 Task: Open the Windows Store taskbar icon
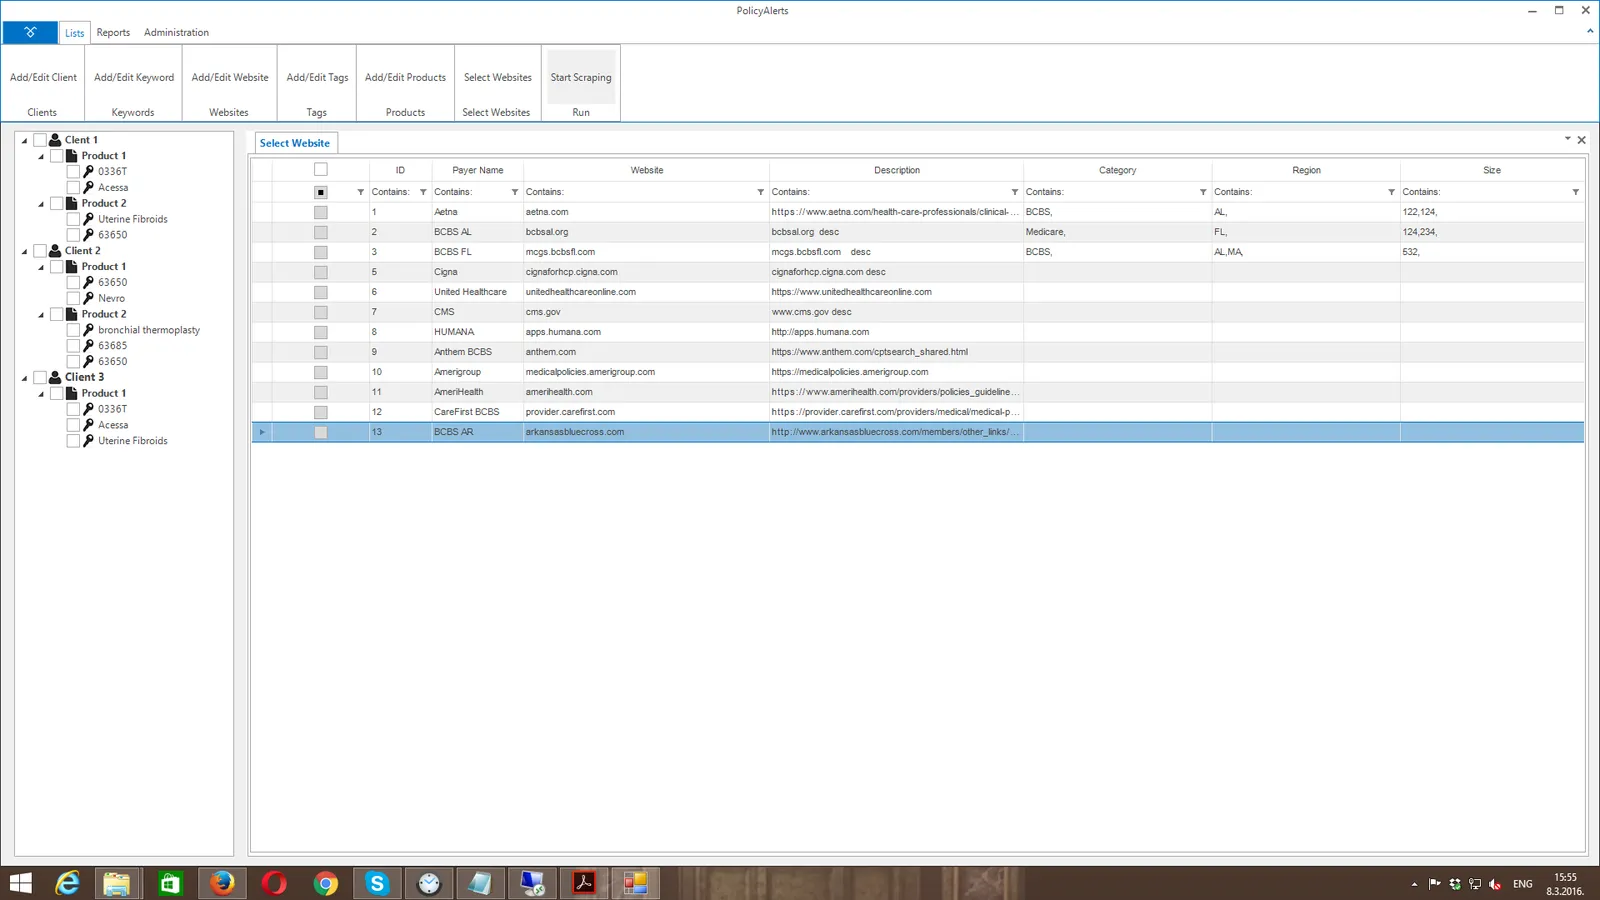170,883
